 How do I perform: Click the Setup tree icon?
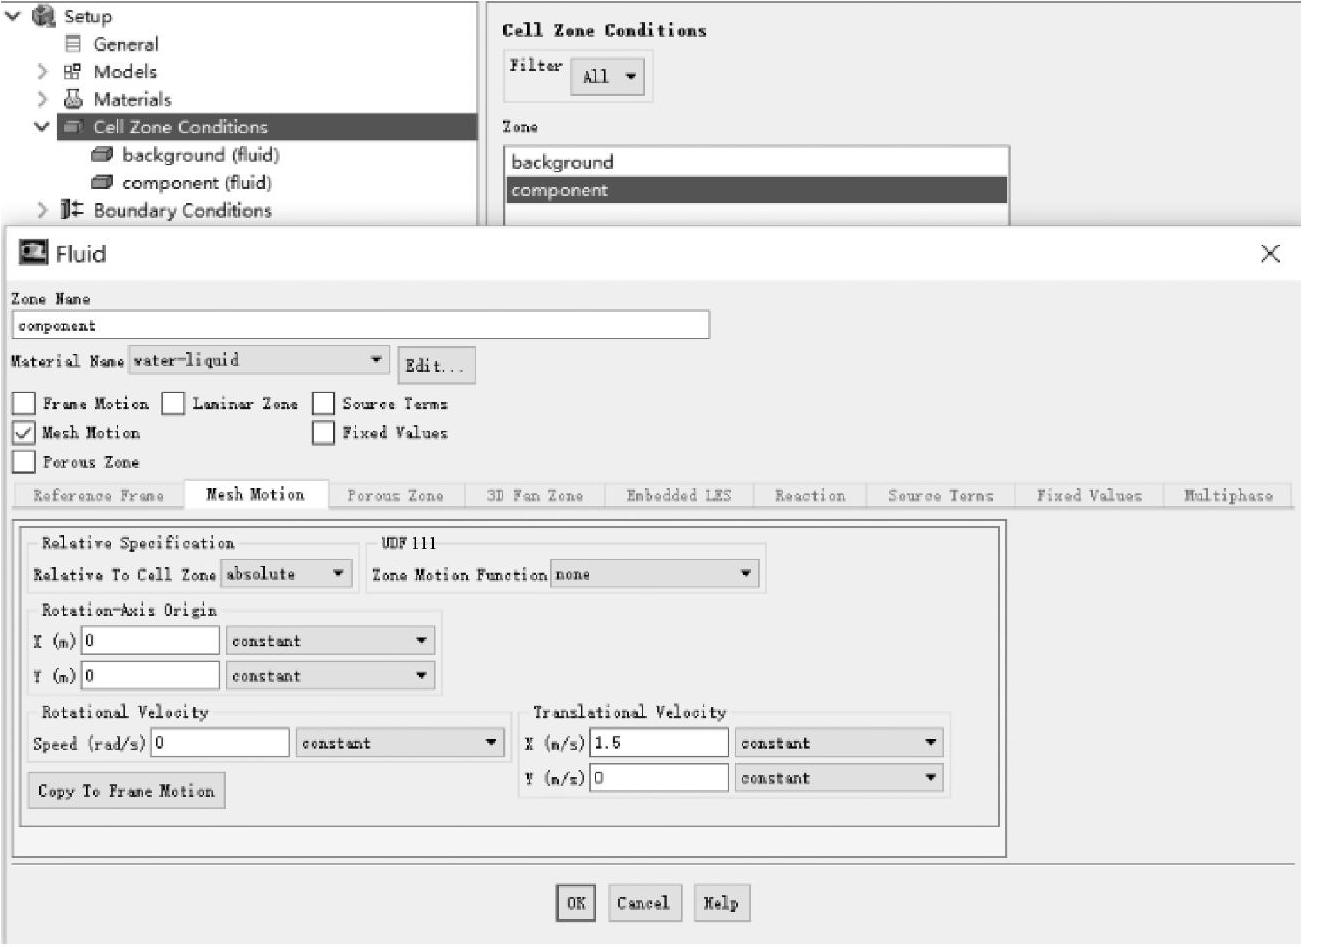pos(43,16)
